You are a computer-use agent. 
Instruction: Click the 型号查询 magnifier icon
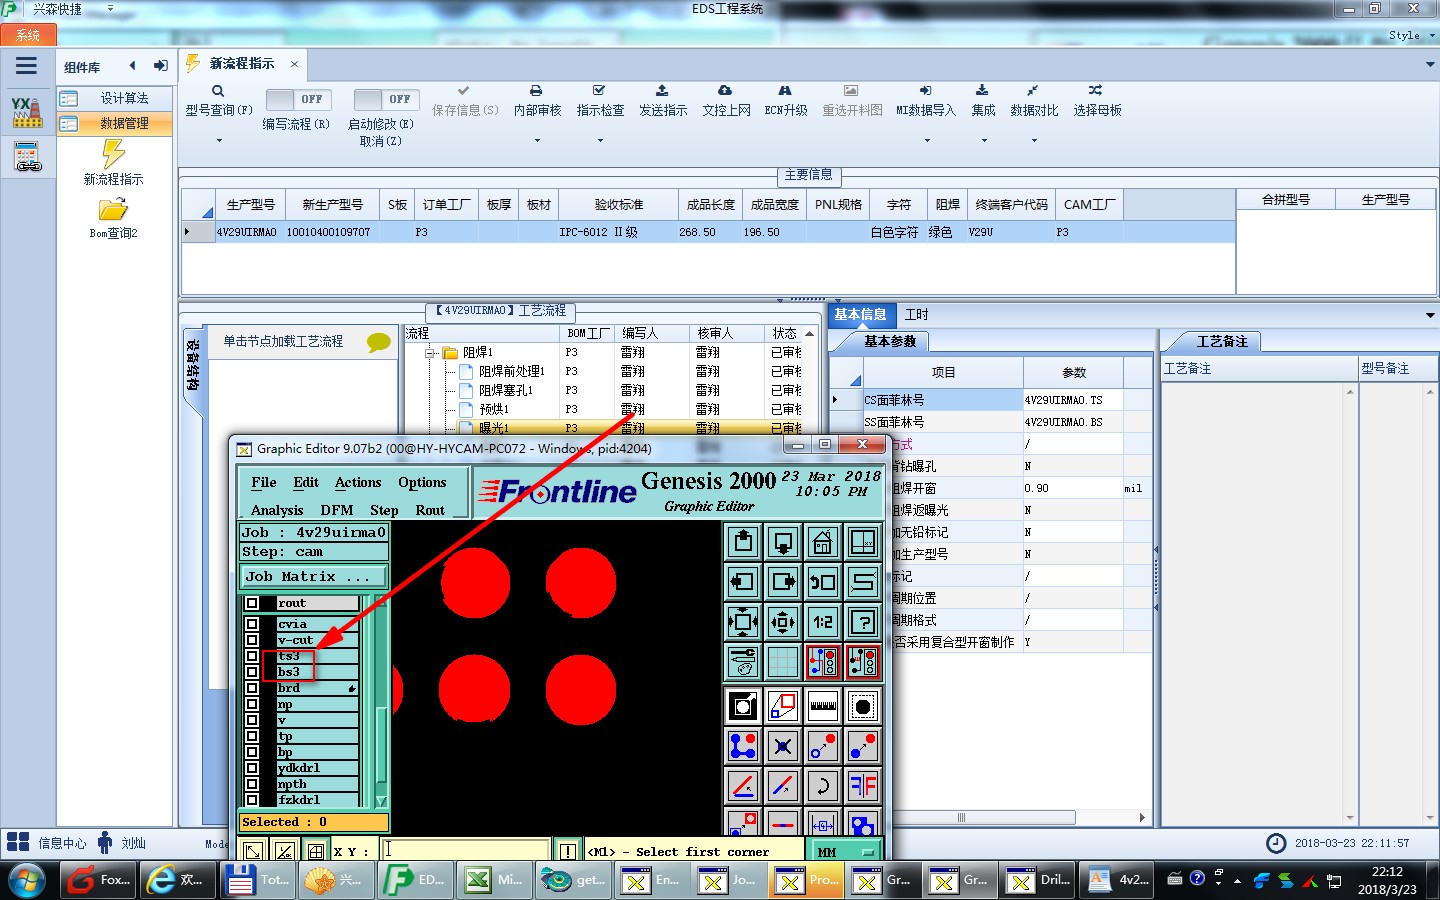218,91
